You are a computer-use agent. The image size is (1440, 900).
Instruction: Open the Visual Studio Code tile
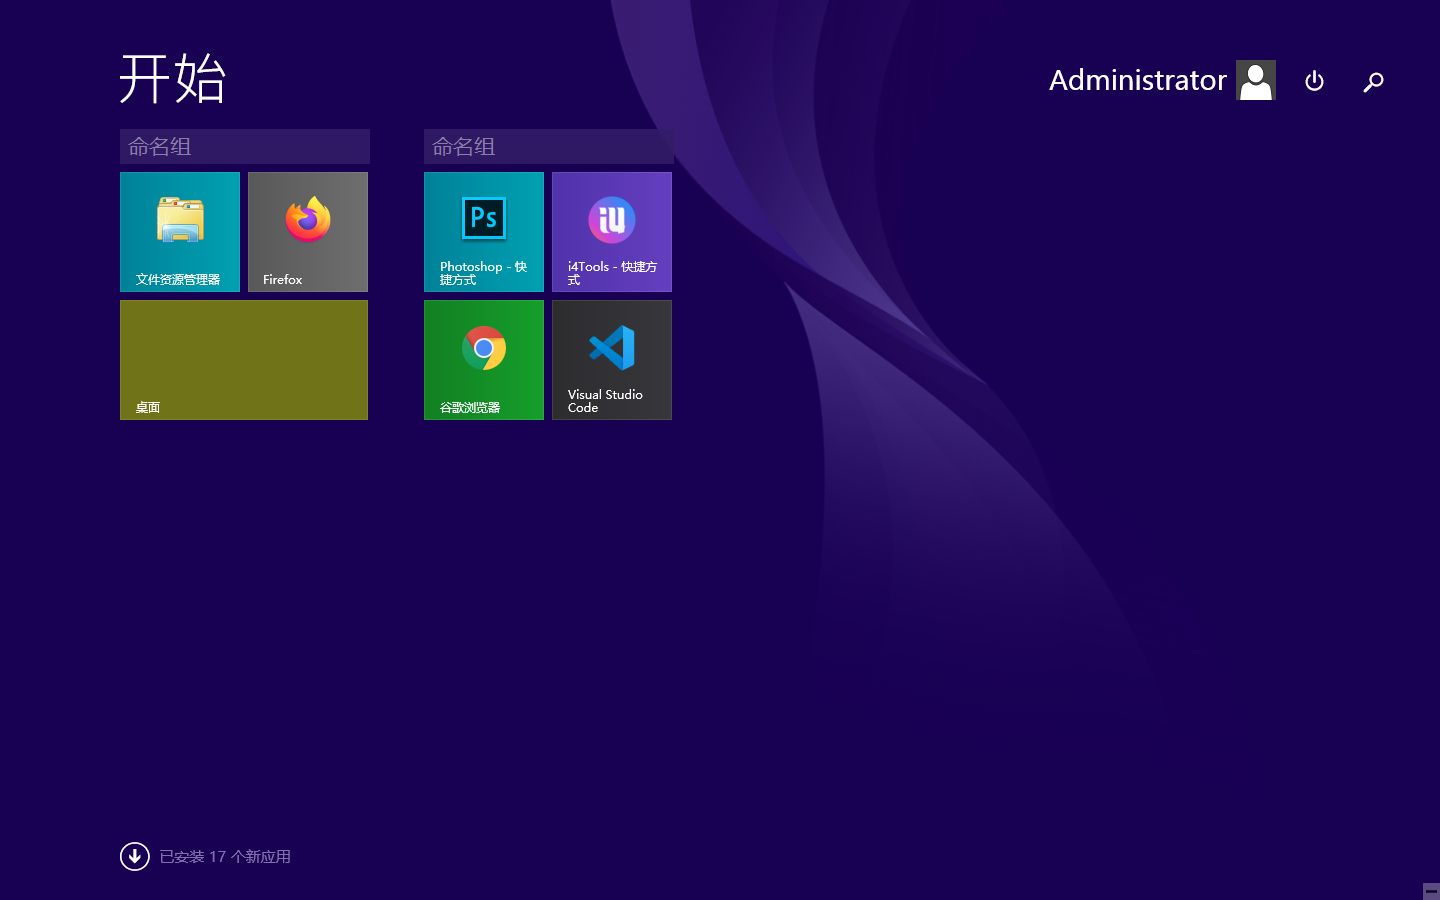(x=612, y=360)
